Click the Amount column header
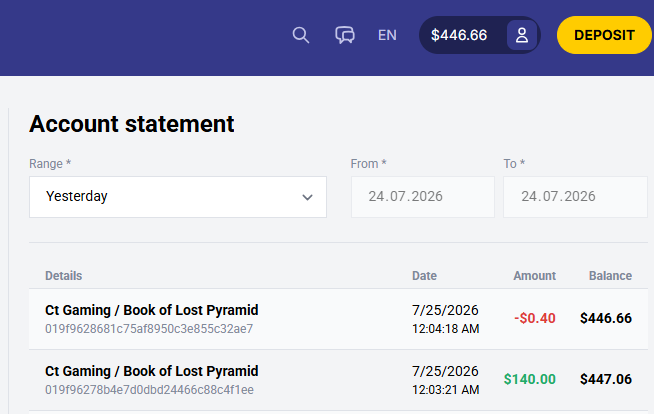The height and width of the screenshot is (414, 654). coord(534,276)
